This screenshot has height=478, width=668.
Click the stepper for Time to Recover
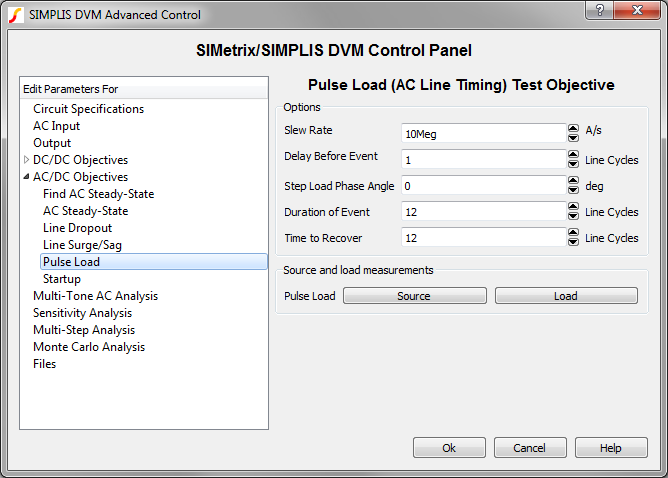click(x=573, y=238)
